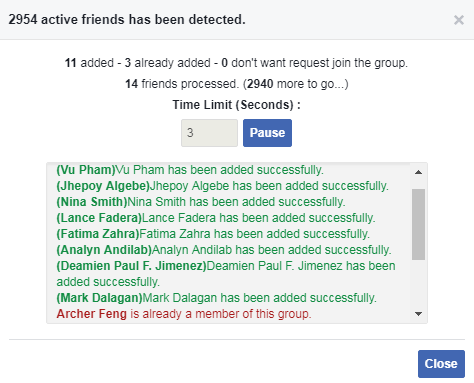Click the log scrollbar thumb

(x=418, y=224)
